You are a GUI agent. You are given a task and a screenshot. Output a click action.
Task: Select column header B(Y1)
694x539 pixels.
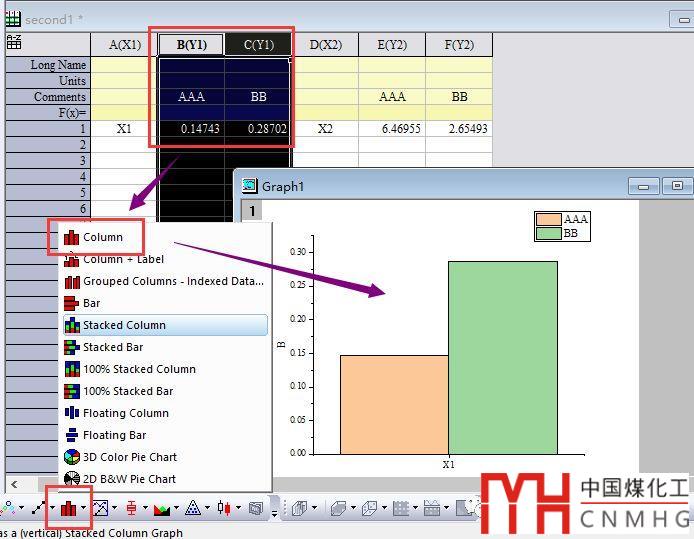[192, 45]
